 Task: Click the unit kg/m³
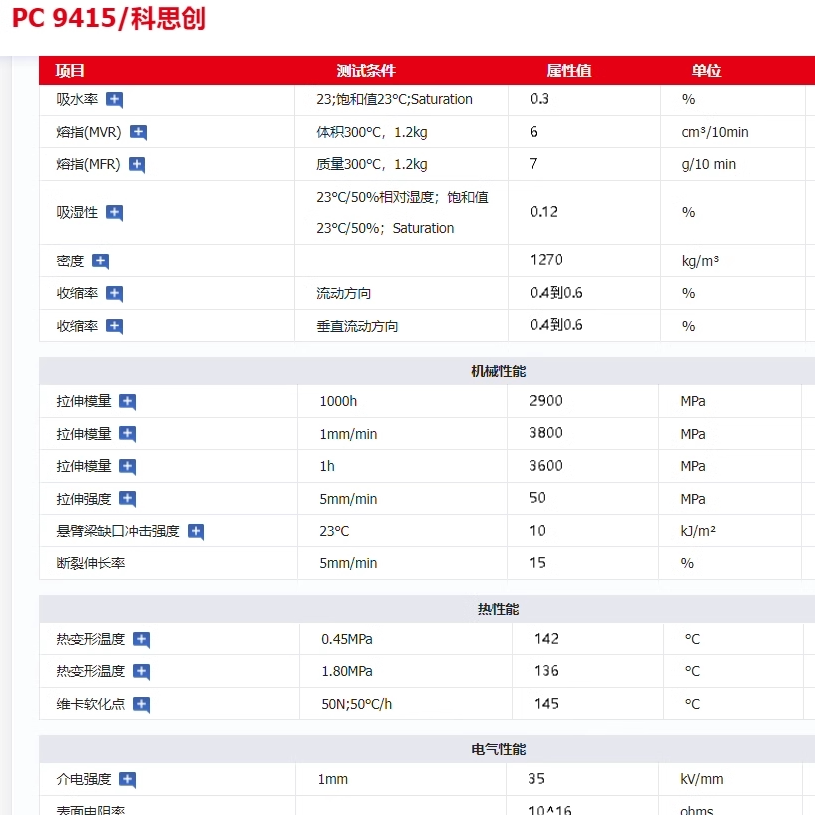(700, 261)
